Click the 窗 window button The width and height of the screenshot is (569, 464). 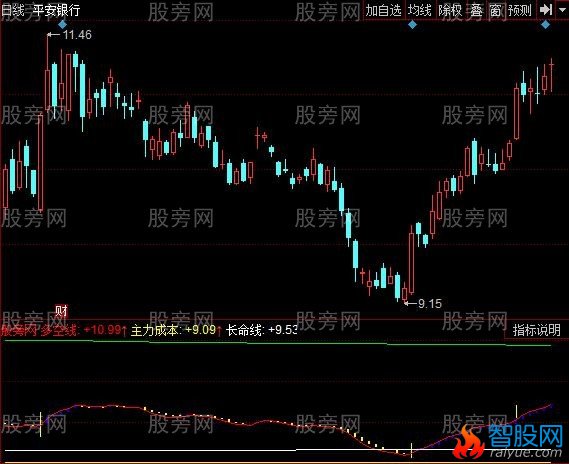(495, 10)
